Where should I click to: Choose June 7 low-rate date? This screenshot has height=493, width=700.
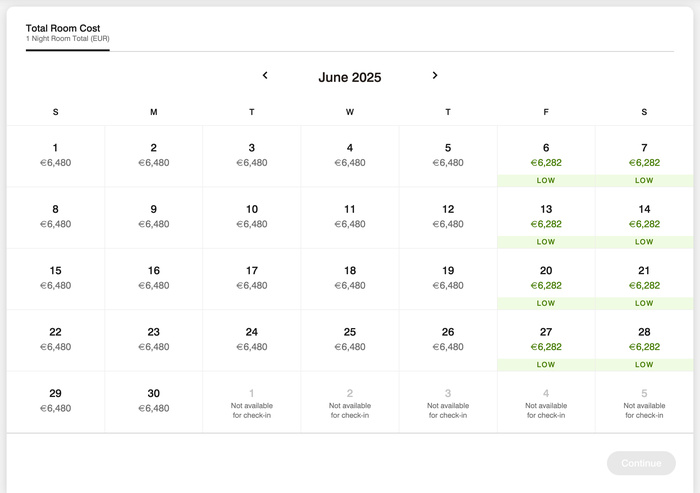644,156
